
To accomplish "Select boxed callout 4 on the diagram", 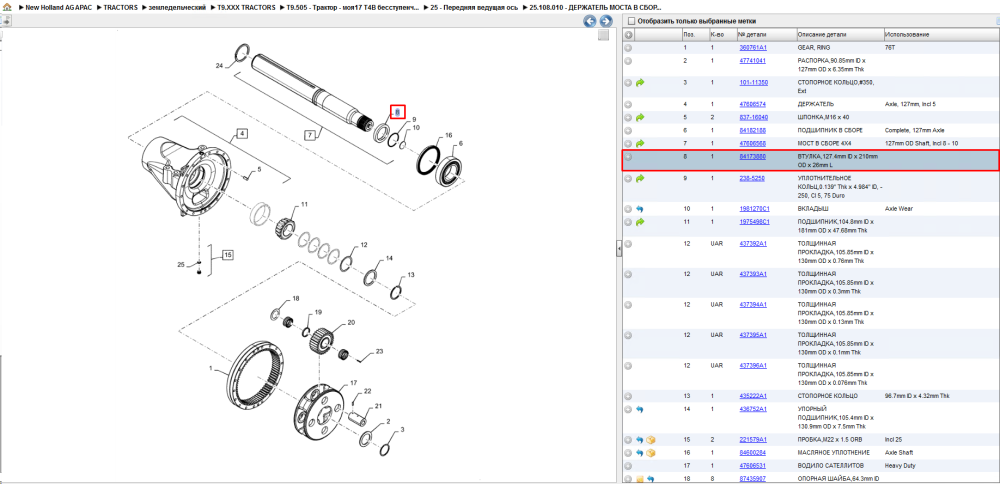I will (x=242, y=134).
